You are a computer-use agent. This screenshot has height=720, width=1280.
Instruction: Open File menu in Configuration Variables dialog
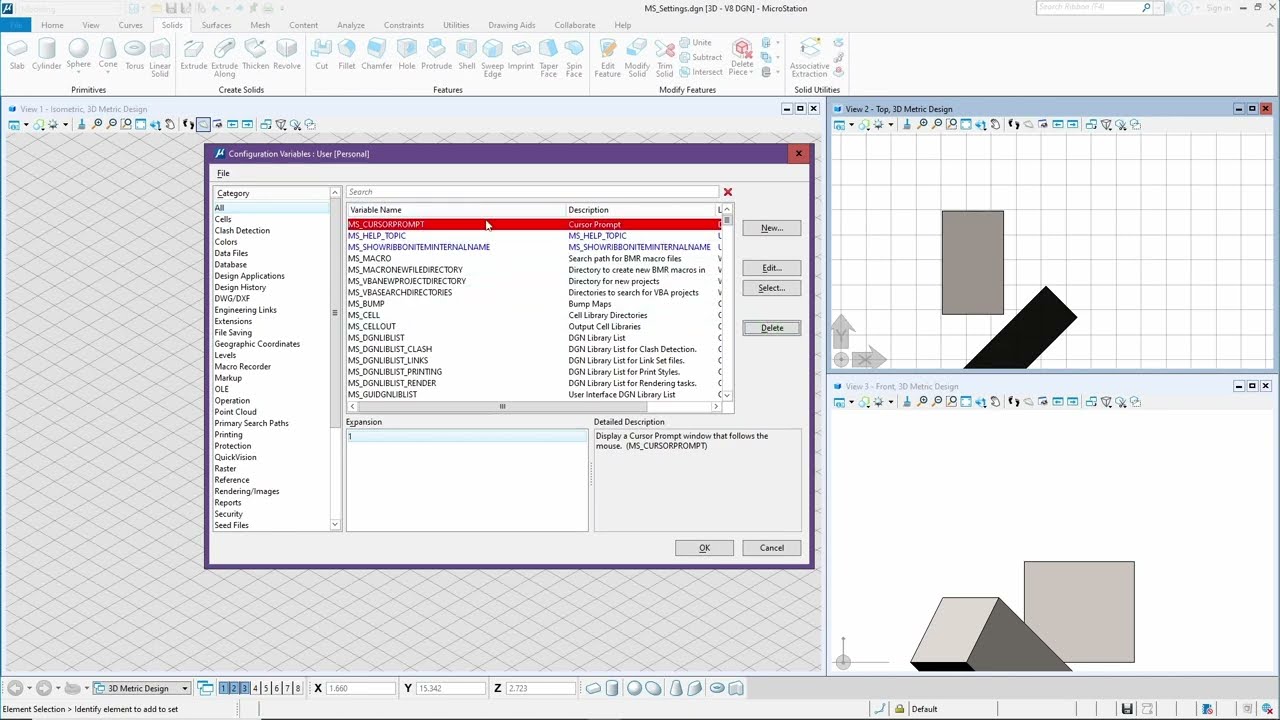(x=223, y=173)
